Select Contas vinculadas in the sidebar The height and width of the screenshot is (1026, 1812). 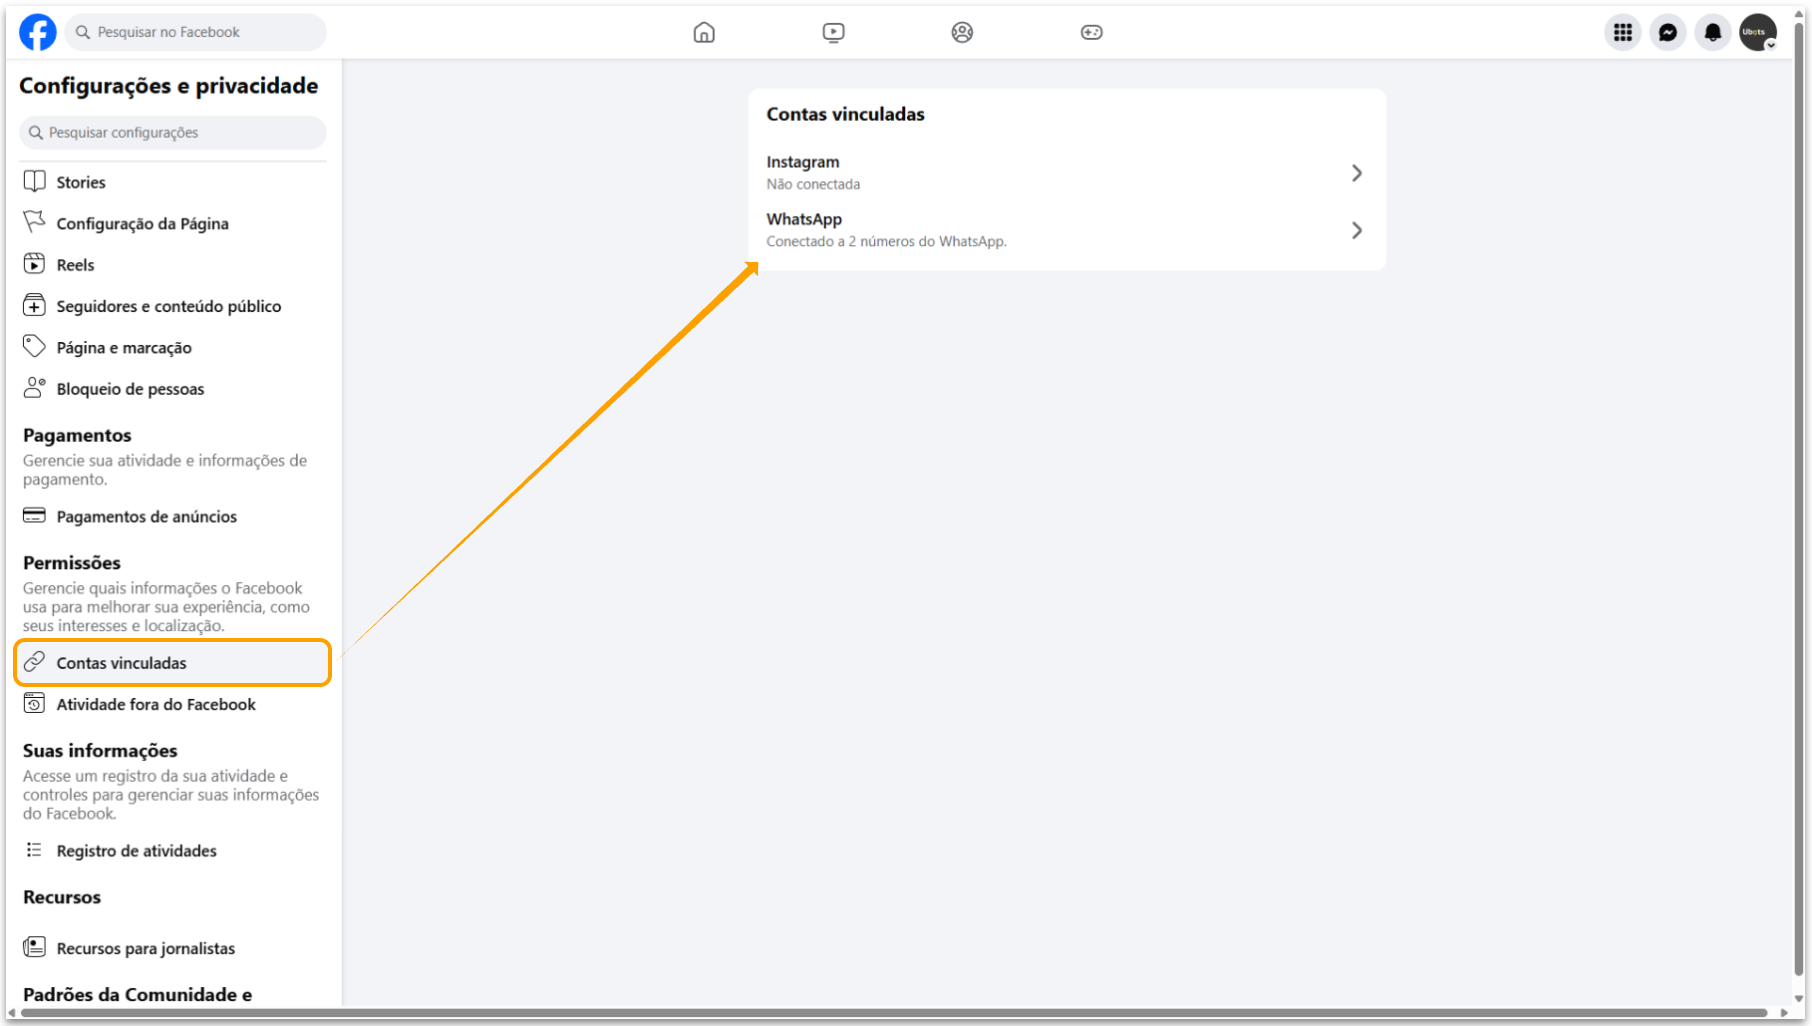click(173, 663)
